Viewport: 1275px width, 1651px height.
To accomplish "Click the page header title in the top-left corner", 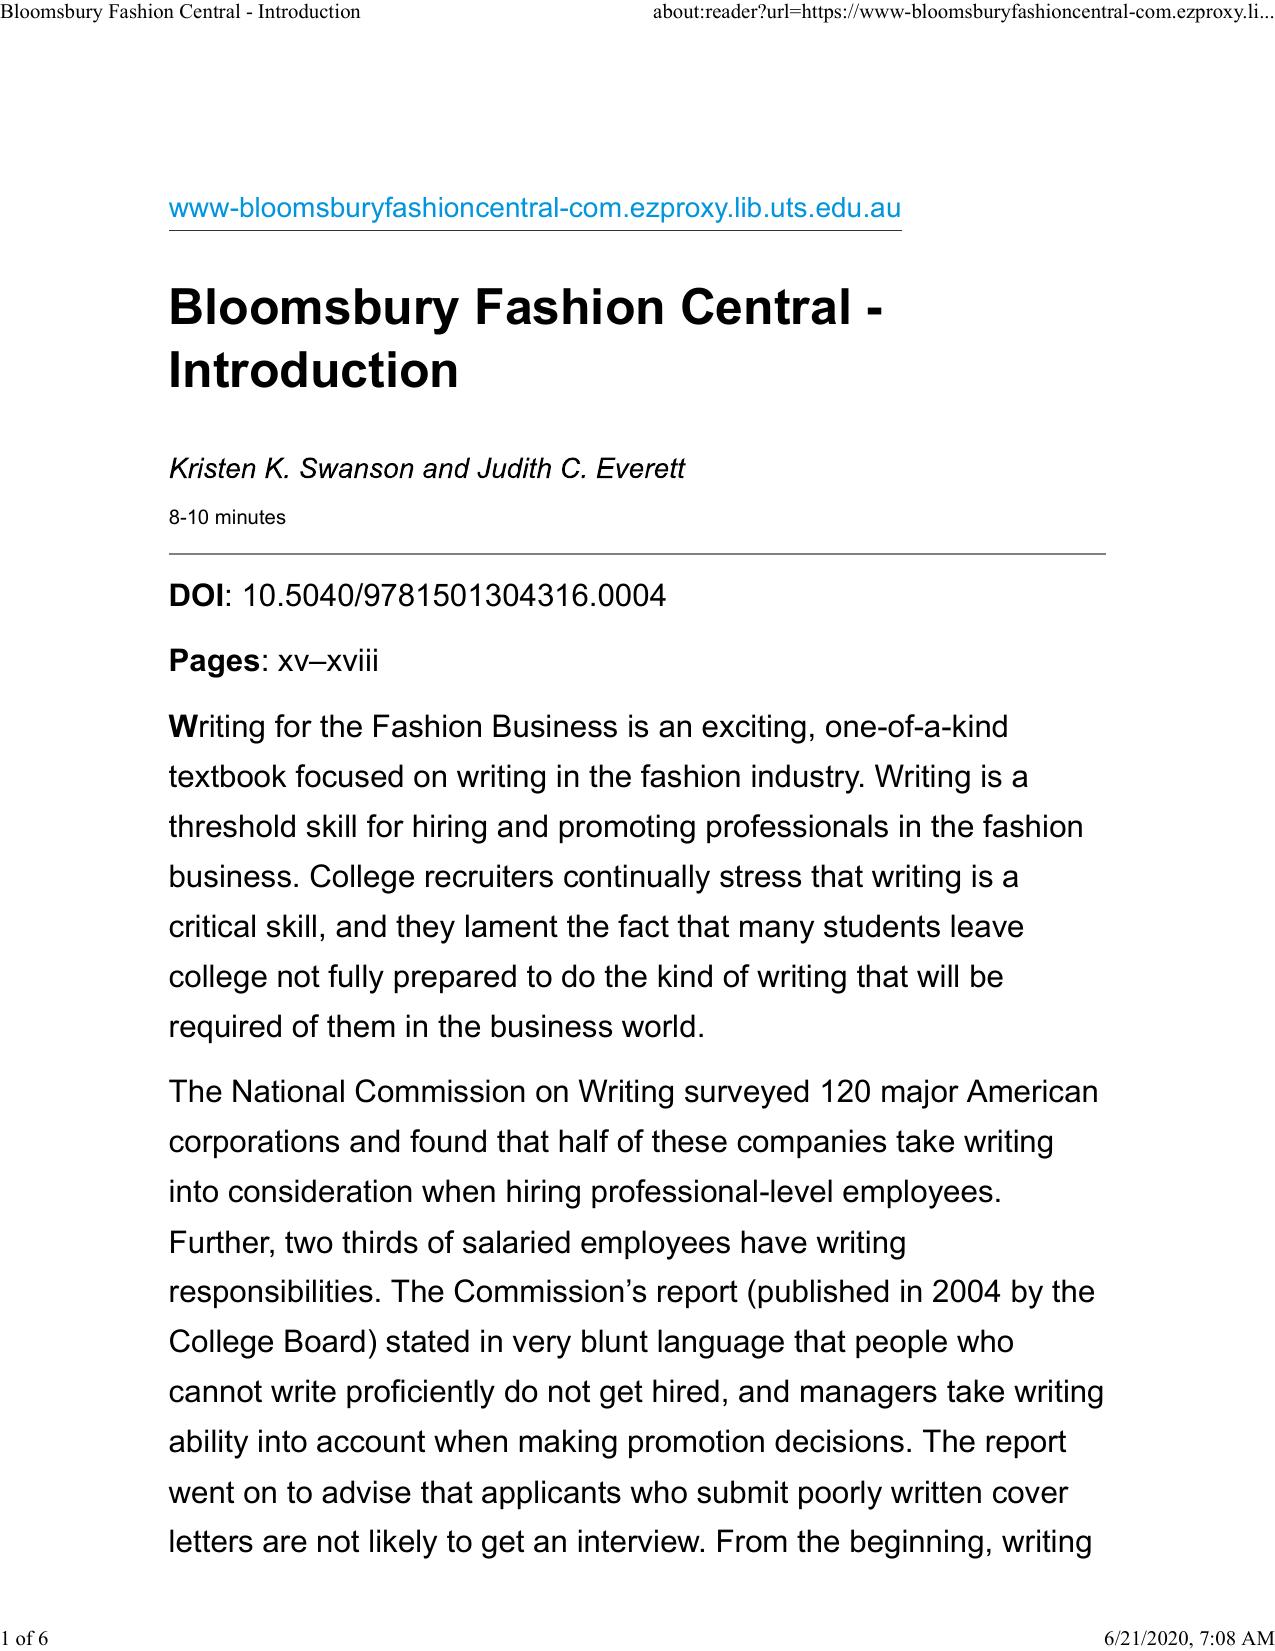I will pos(180,12).
